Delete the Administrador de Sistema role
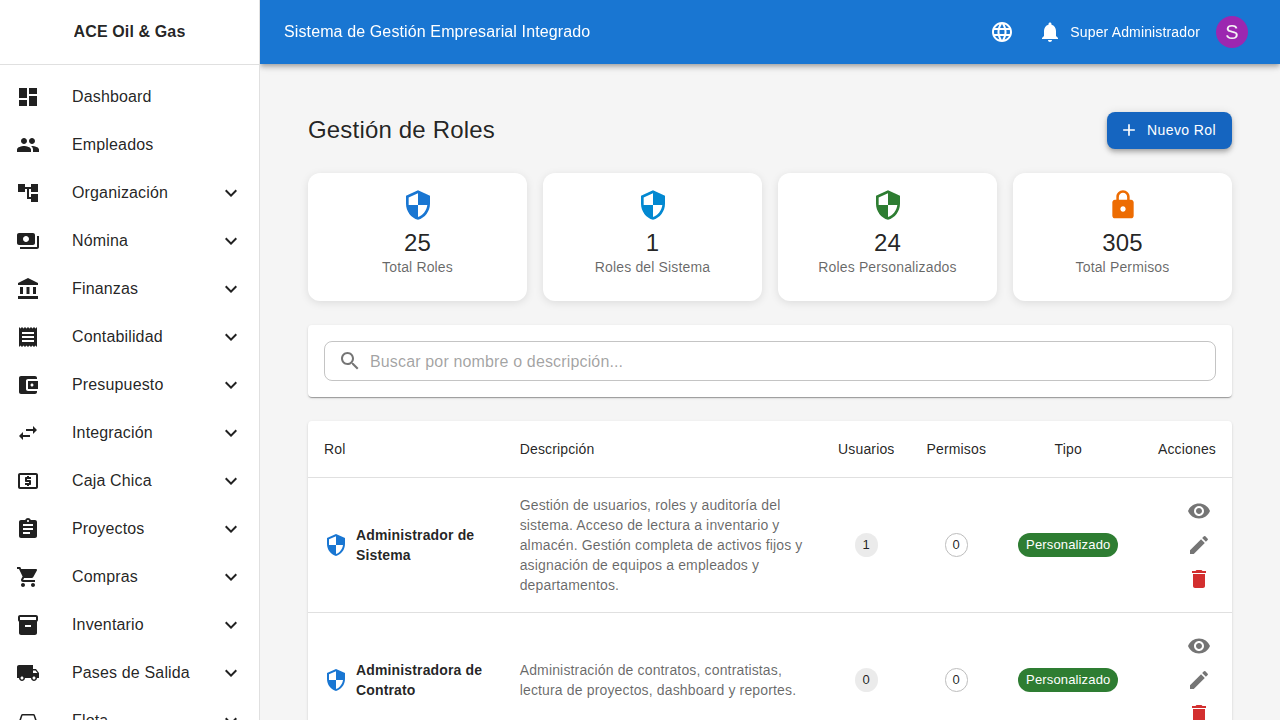 [1199, 579]
